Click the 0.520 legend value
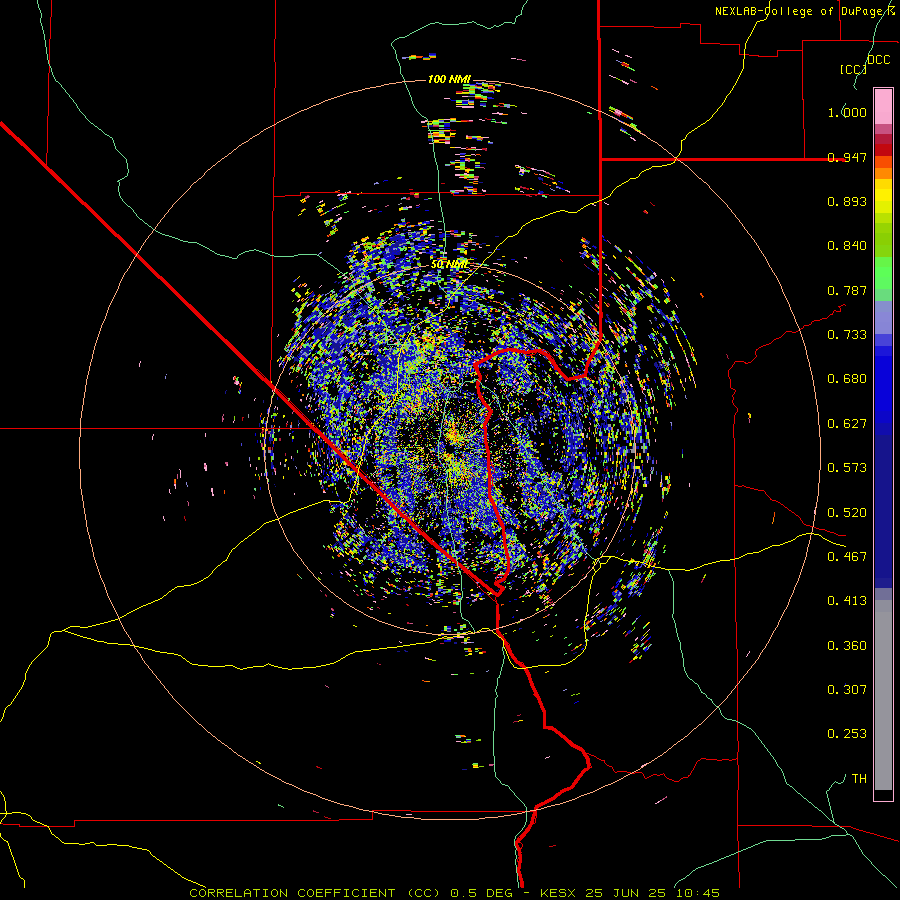The width and height of the screenshot is (900, 900). [847, 513]
